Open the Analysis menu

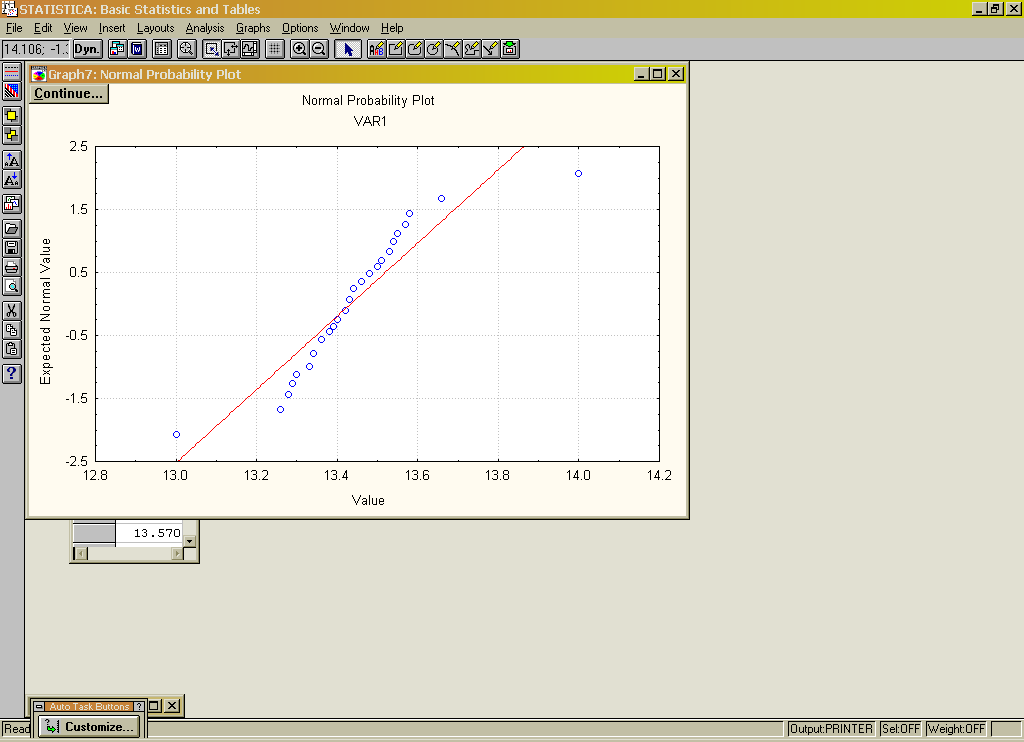[204, 28]
